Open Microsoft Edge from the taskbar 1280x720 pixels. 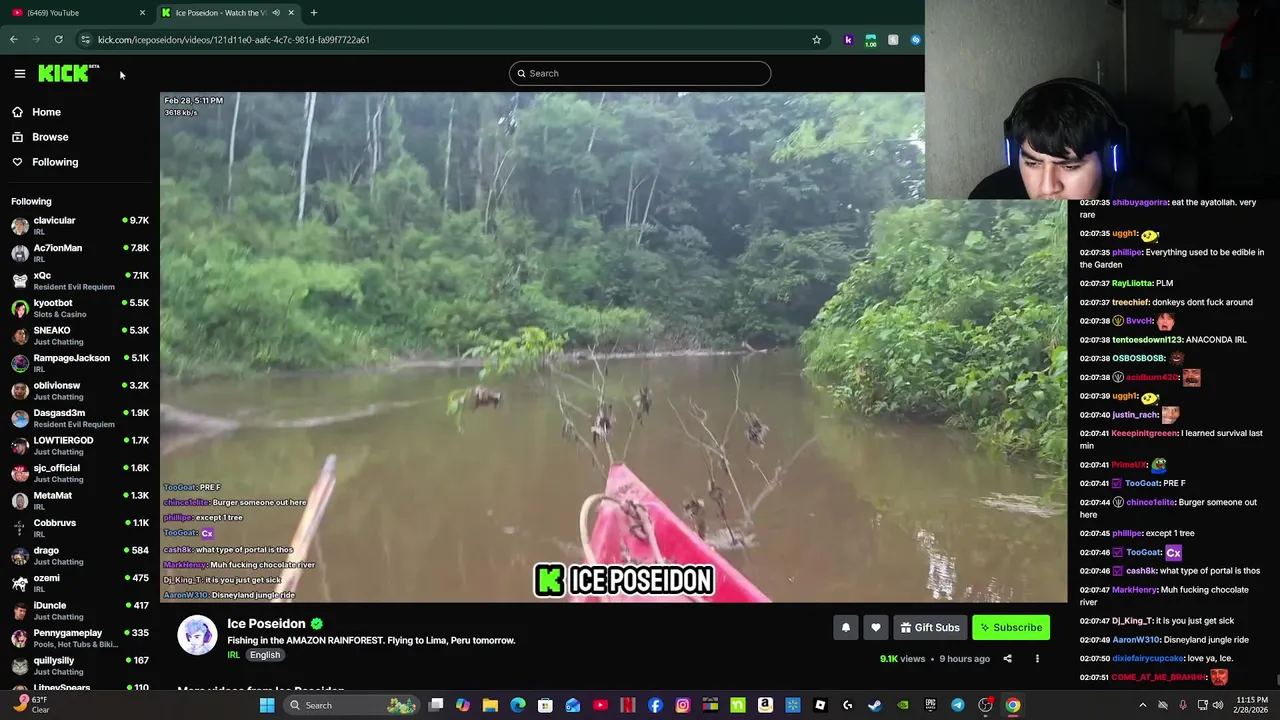pyautogui.click(x=517, y=705)
